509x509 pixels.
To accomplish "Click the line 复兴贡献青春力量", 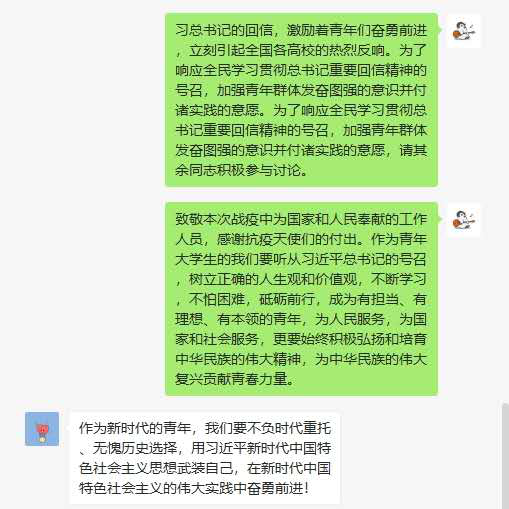I will [234, 379].
